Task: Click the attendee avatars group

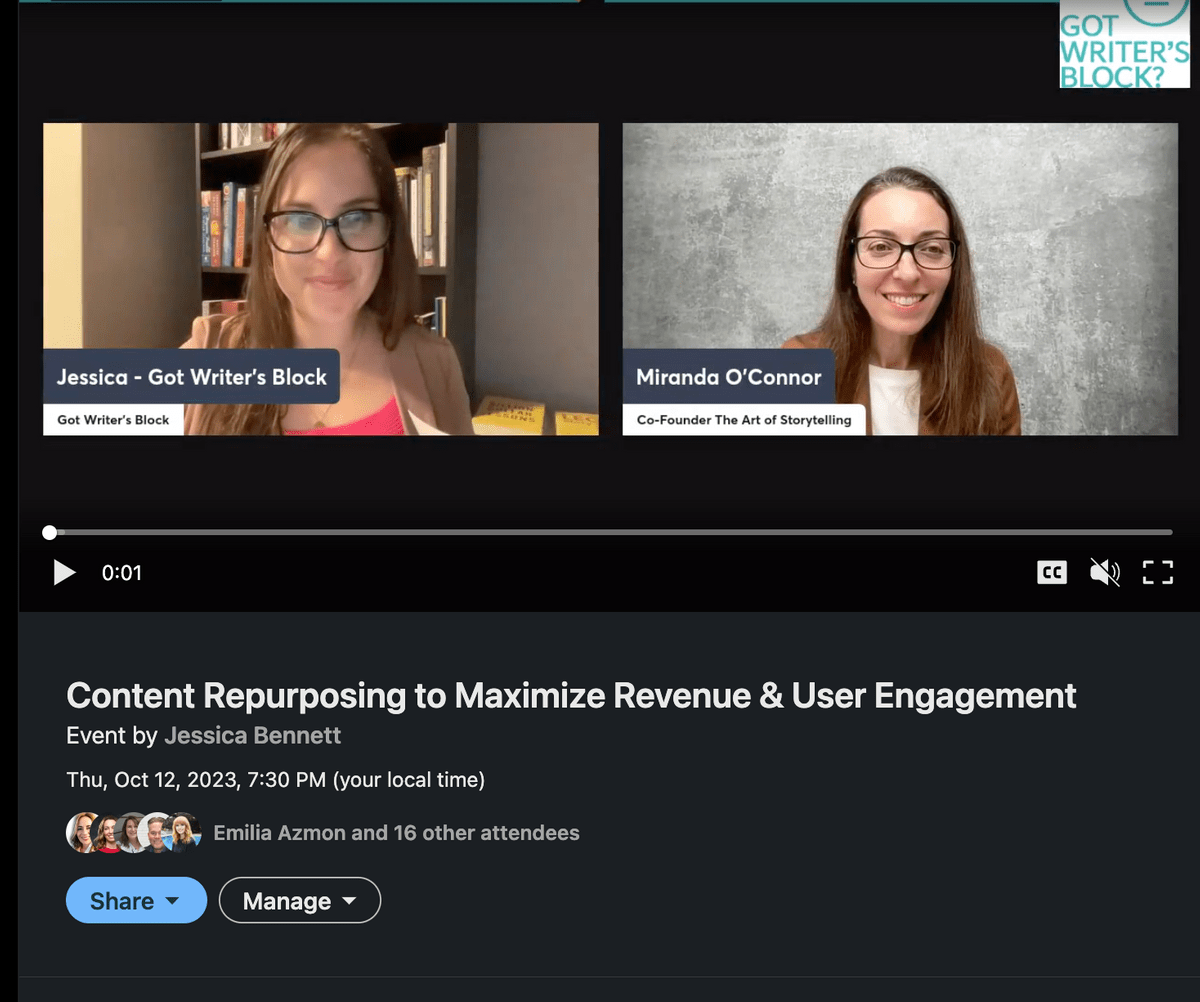Action: tap(134, 832)
